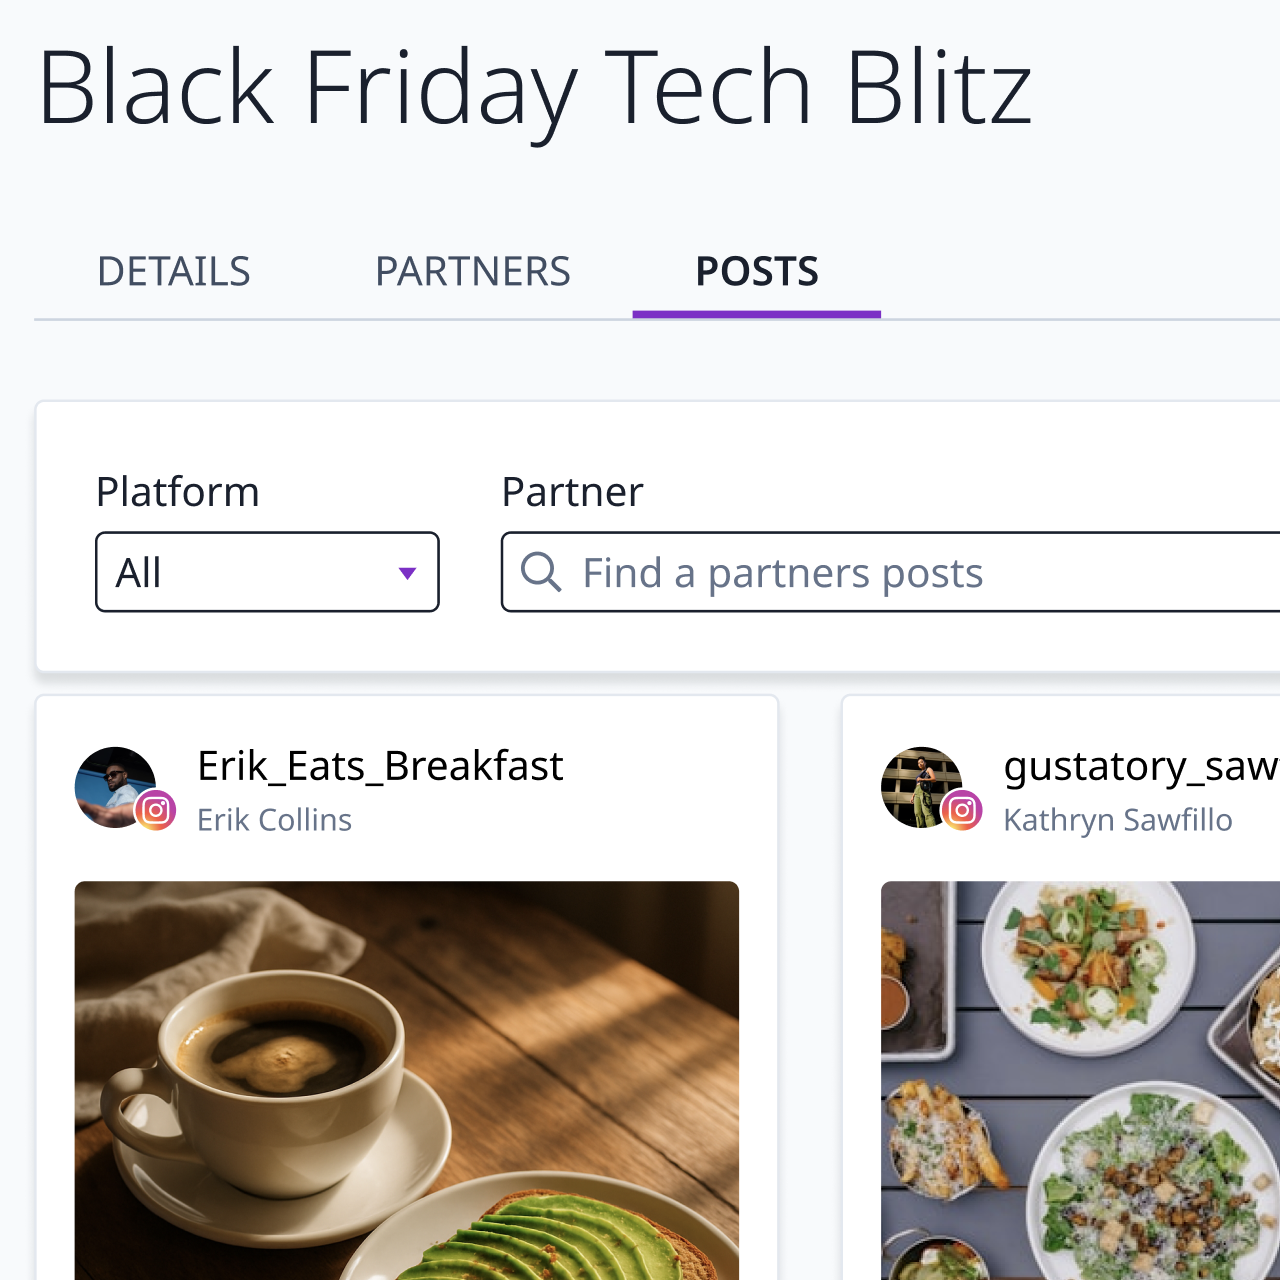Click the purple Platform dropdown arrow

(407, 573)
